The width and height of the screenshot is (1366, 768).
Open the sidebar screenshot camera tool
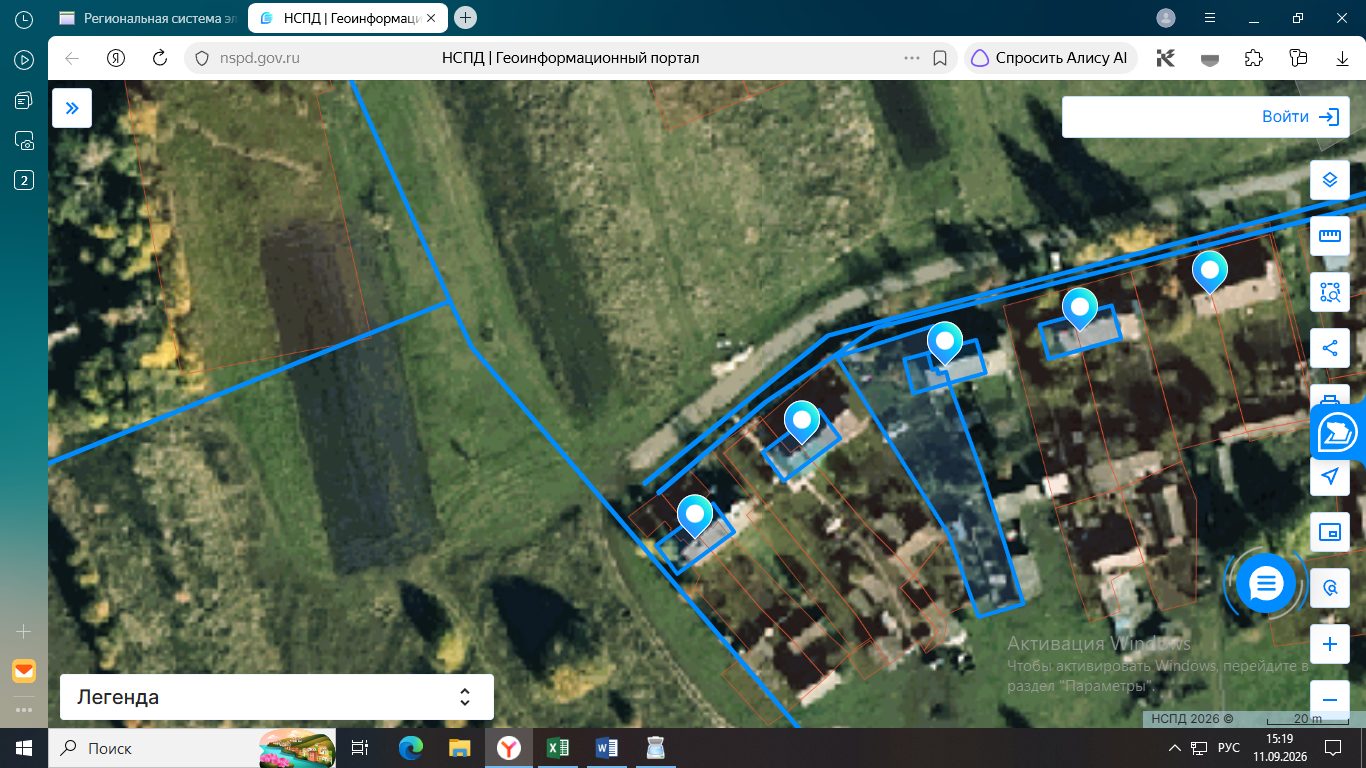pyautogui.click(x=24, y=141)
